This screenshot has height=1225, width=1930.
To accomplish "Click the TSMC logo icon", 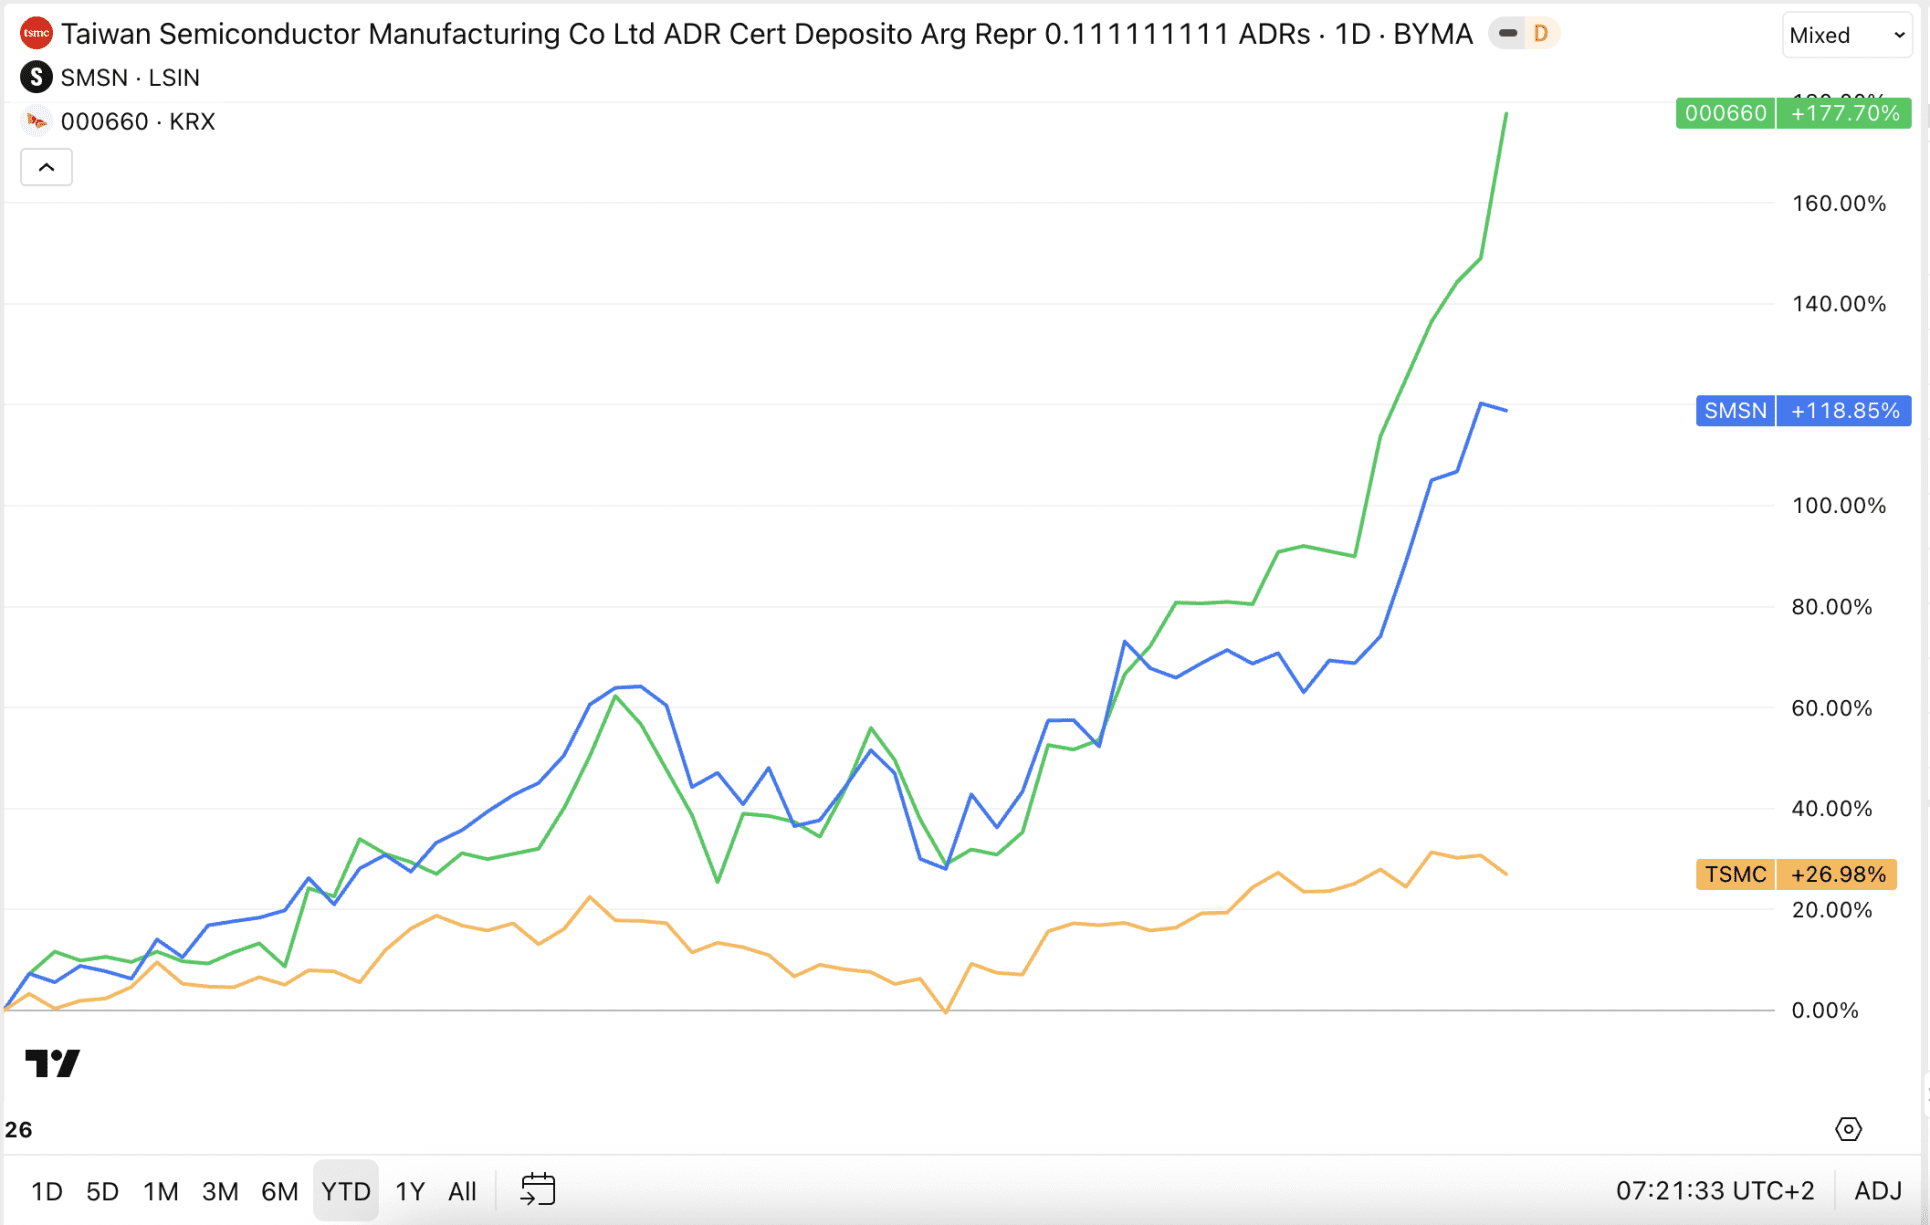I will pyautogui.click(x=36, y=34).
